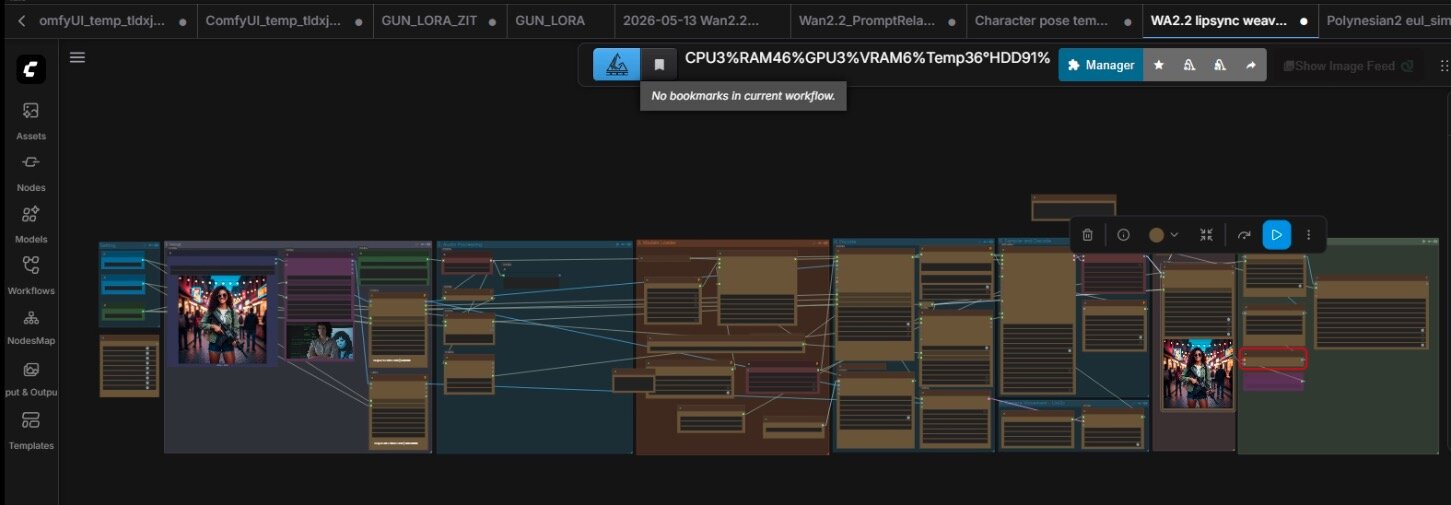1451x505 pixels.
Task: Click the star icon next to Manager
Action: [1159, 65]
